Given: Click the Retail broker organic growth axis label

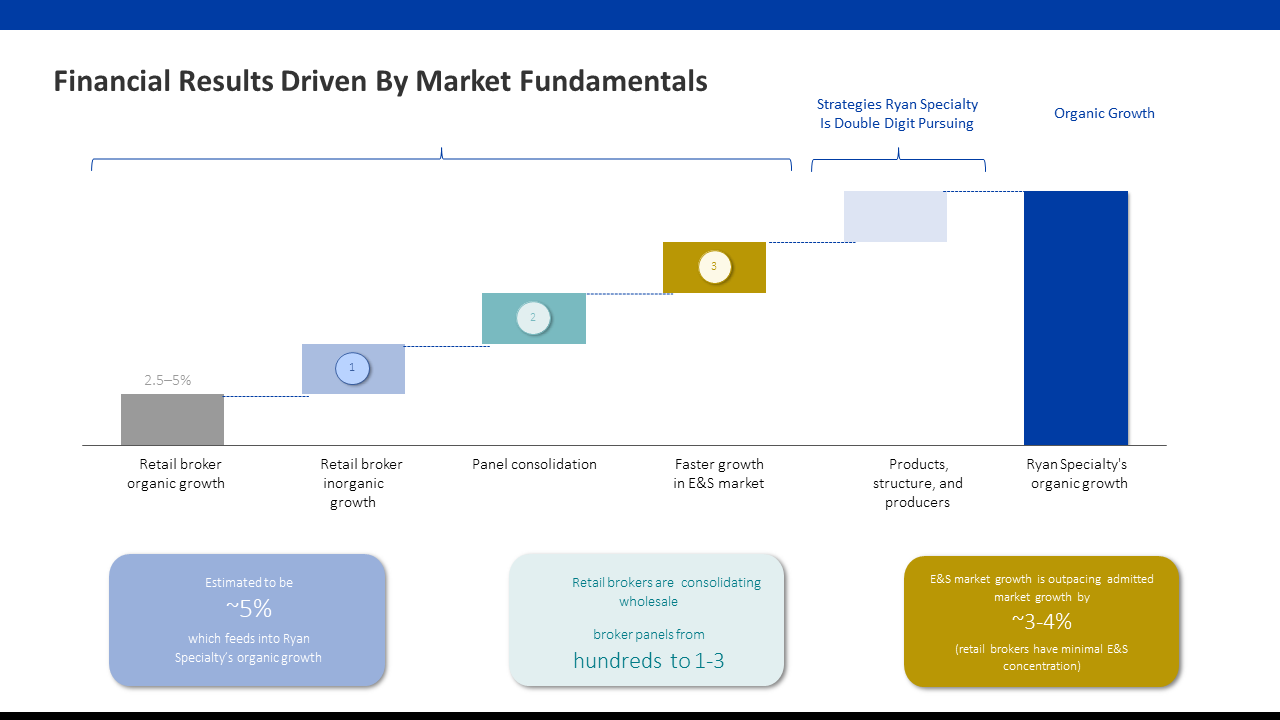Looking at the screenshot, I should point(177,474).
